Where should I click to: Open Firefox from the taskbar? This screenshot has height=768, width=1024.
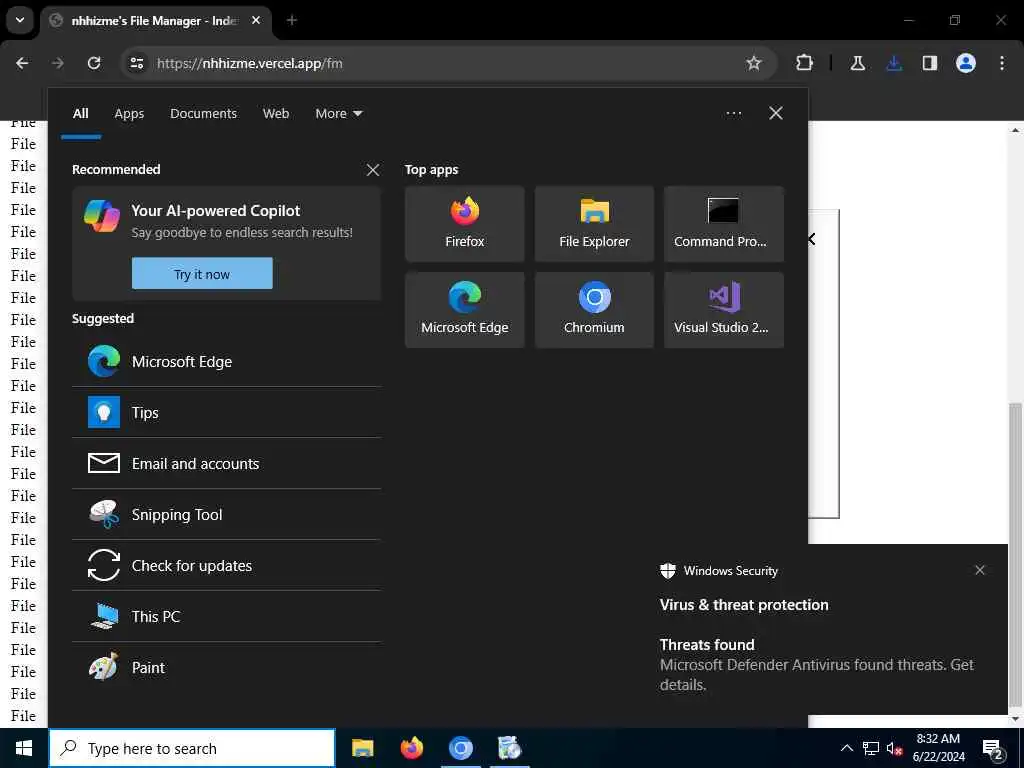pos(411,748)
